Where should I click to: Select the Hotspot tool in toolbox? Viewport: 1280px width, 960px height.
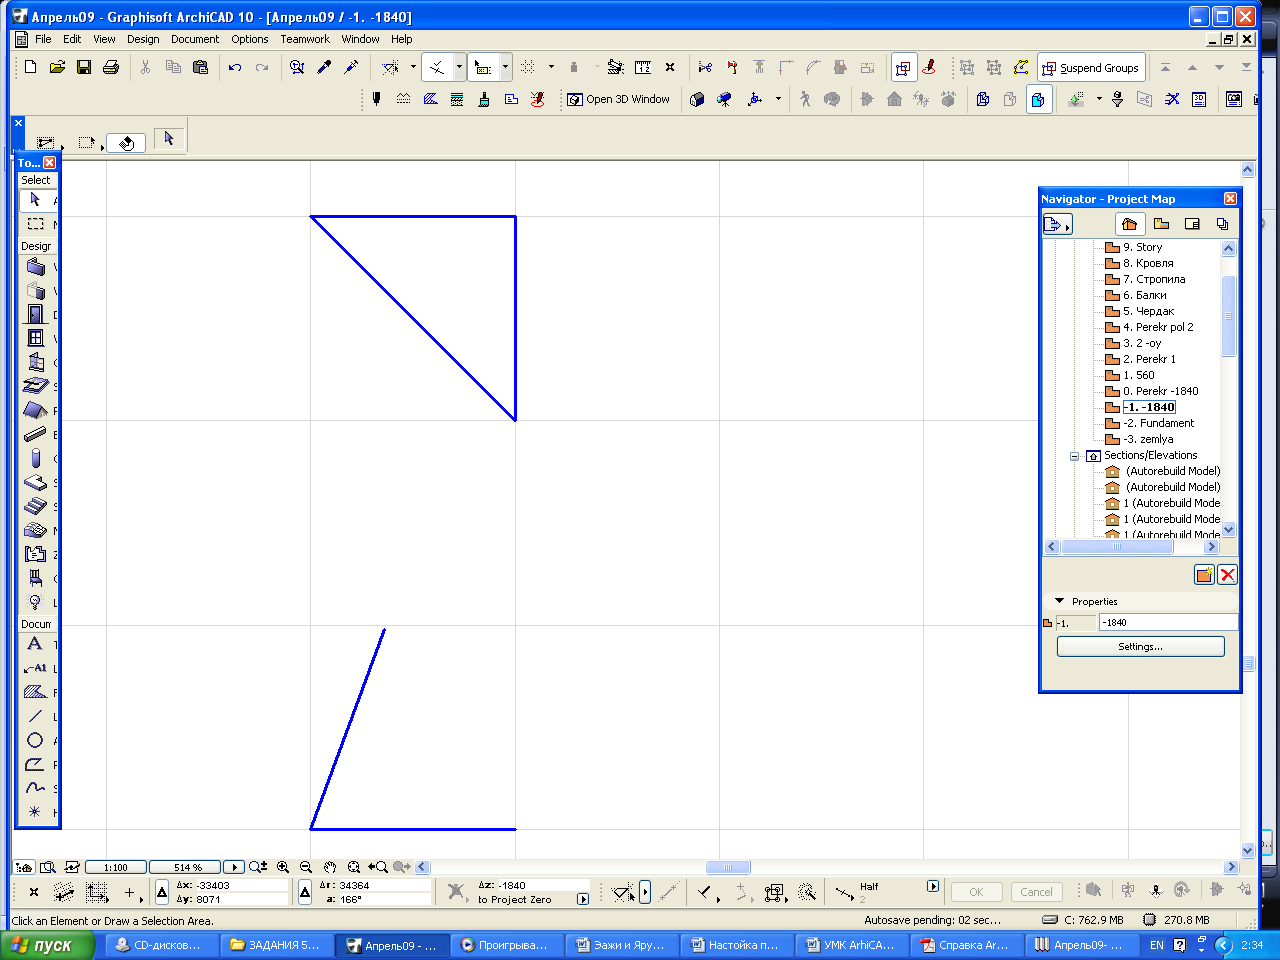coord(35,812)
